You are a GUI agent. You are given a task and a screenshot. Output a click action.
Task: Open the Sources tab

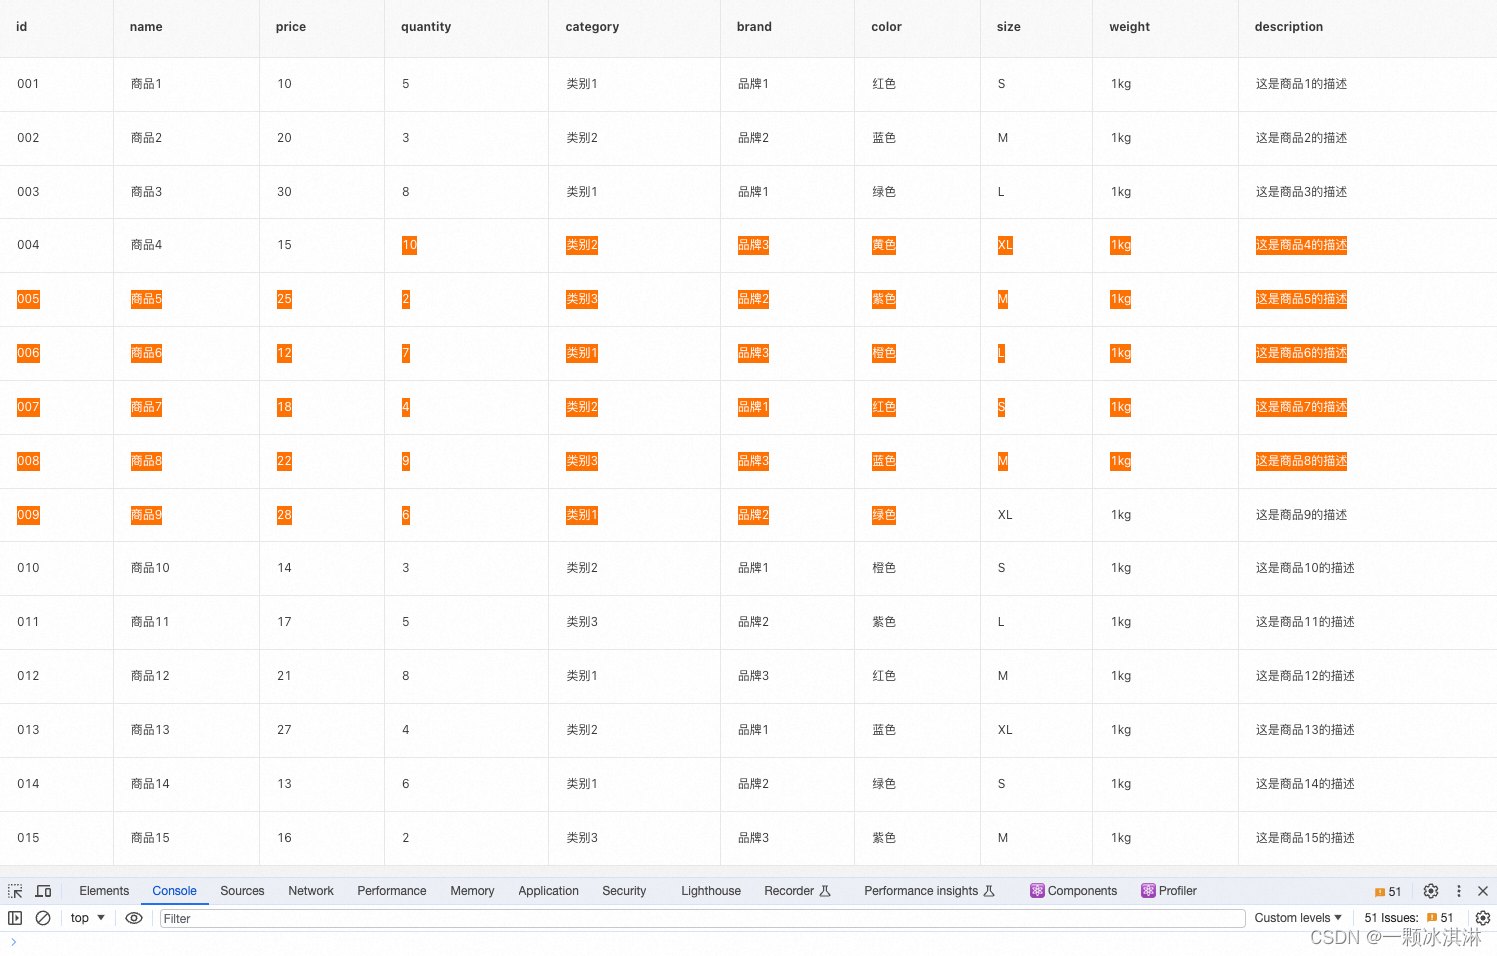pyautogui.click(x=242, y=891)
